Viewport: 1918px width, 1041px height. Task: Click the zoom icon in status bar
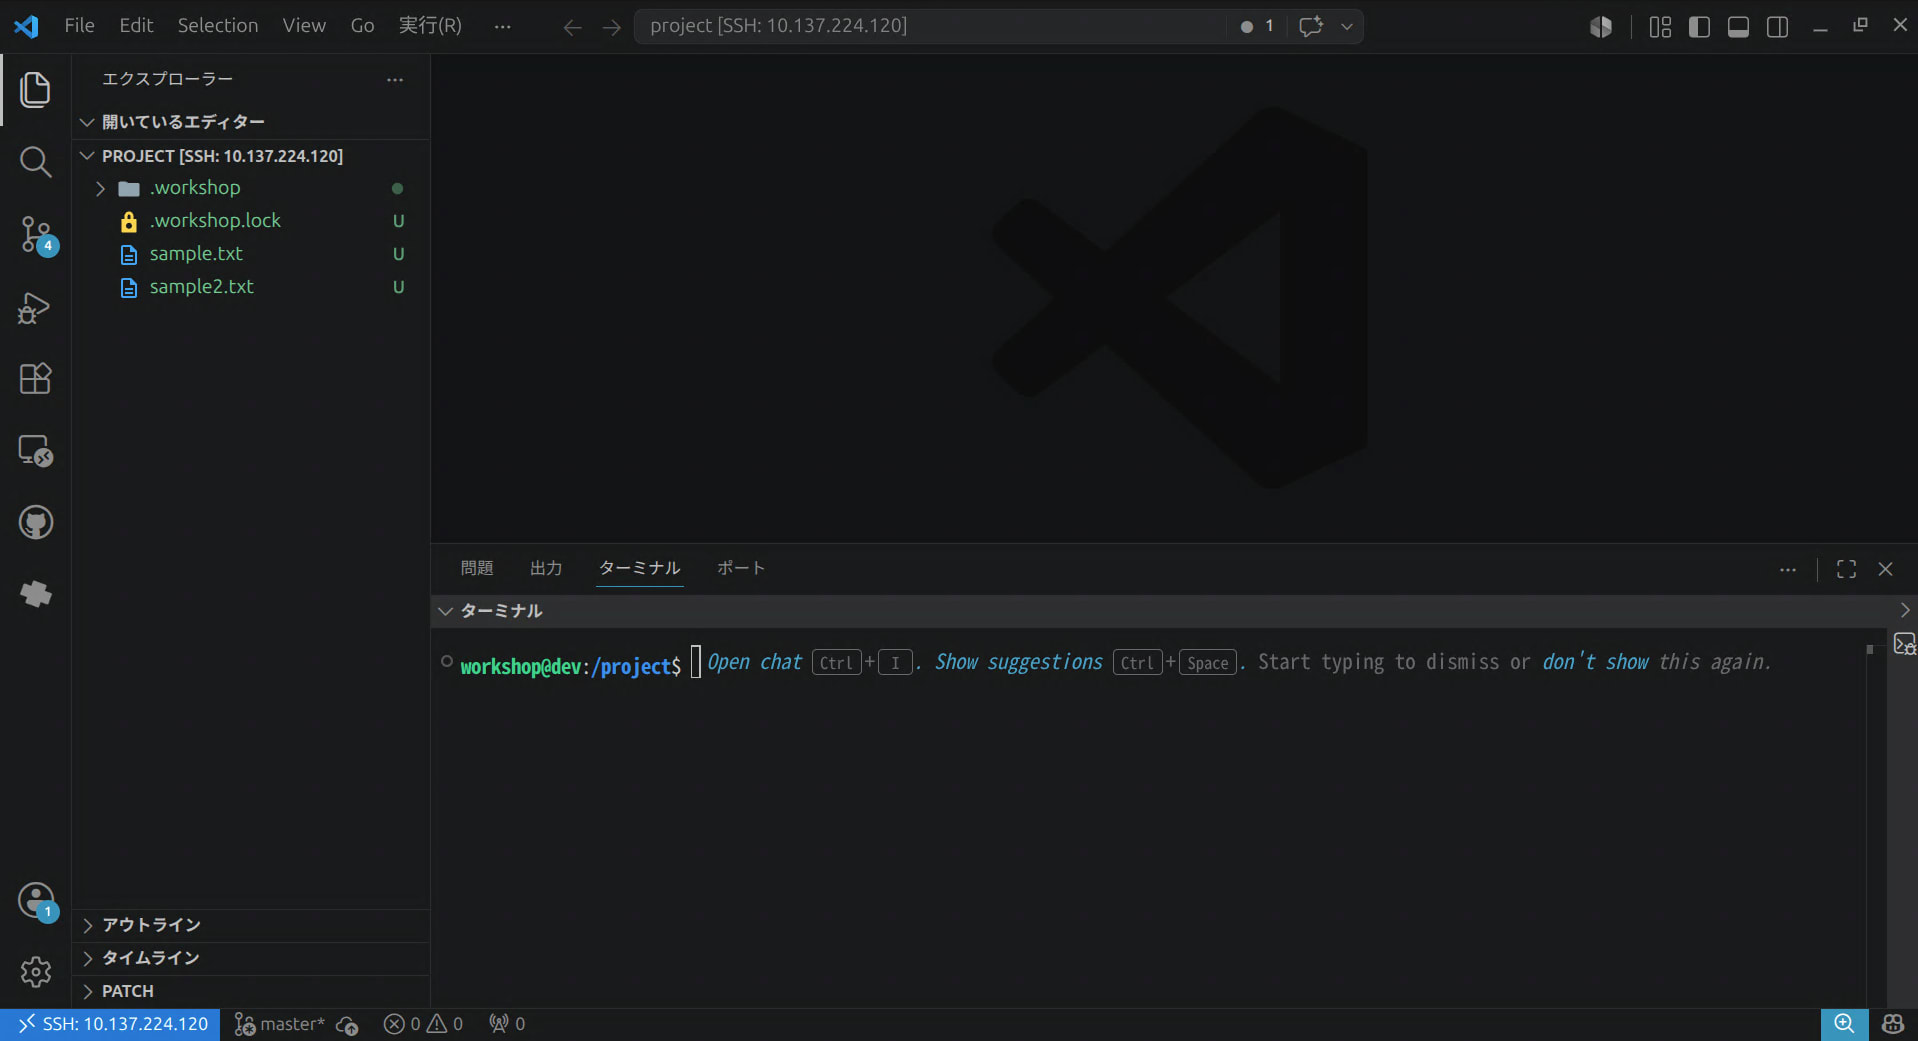tap(1844, 1024)
